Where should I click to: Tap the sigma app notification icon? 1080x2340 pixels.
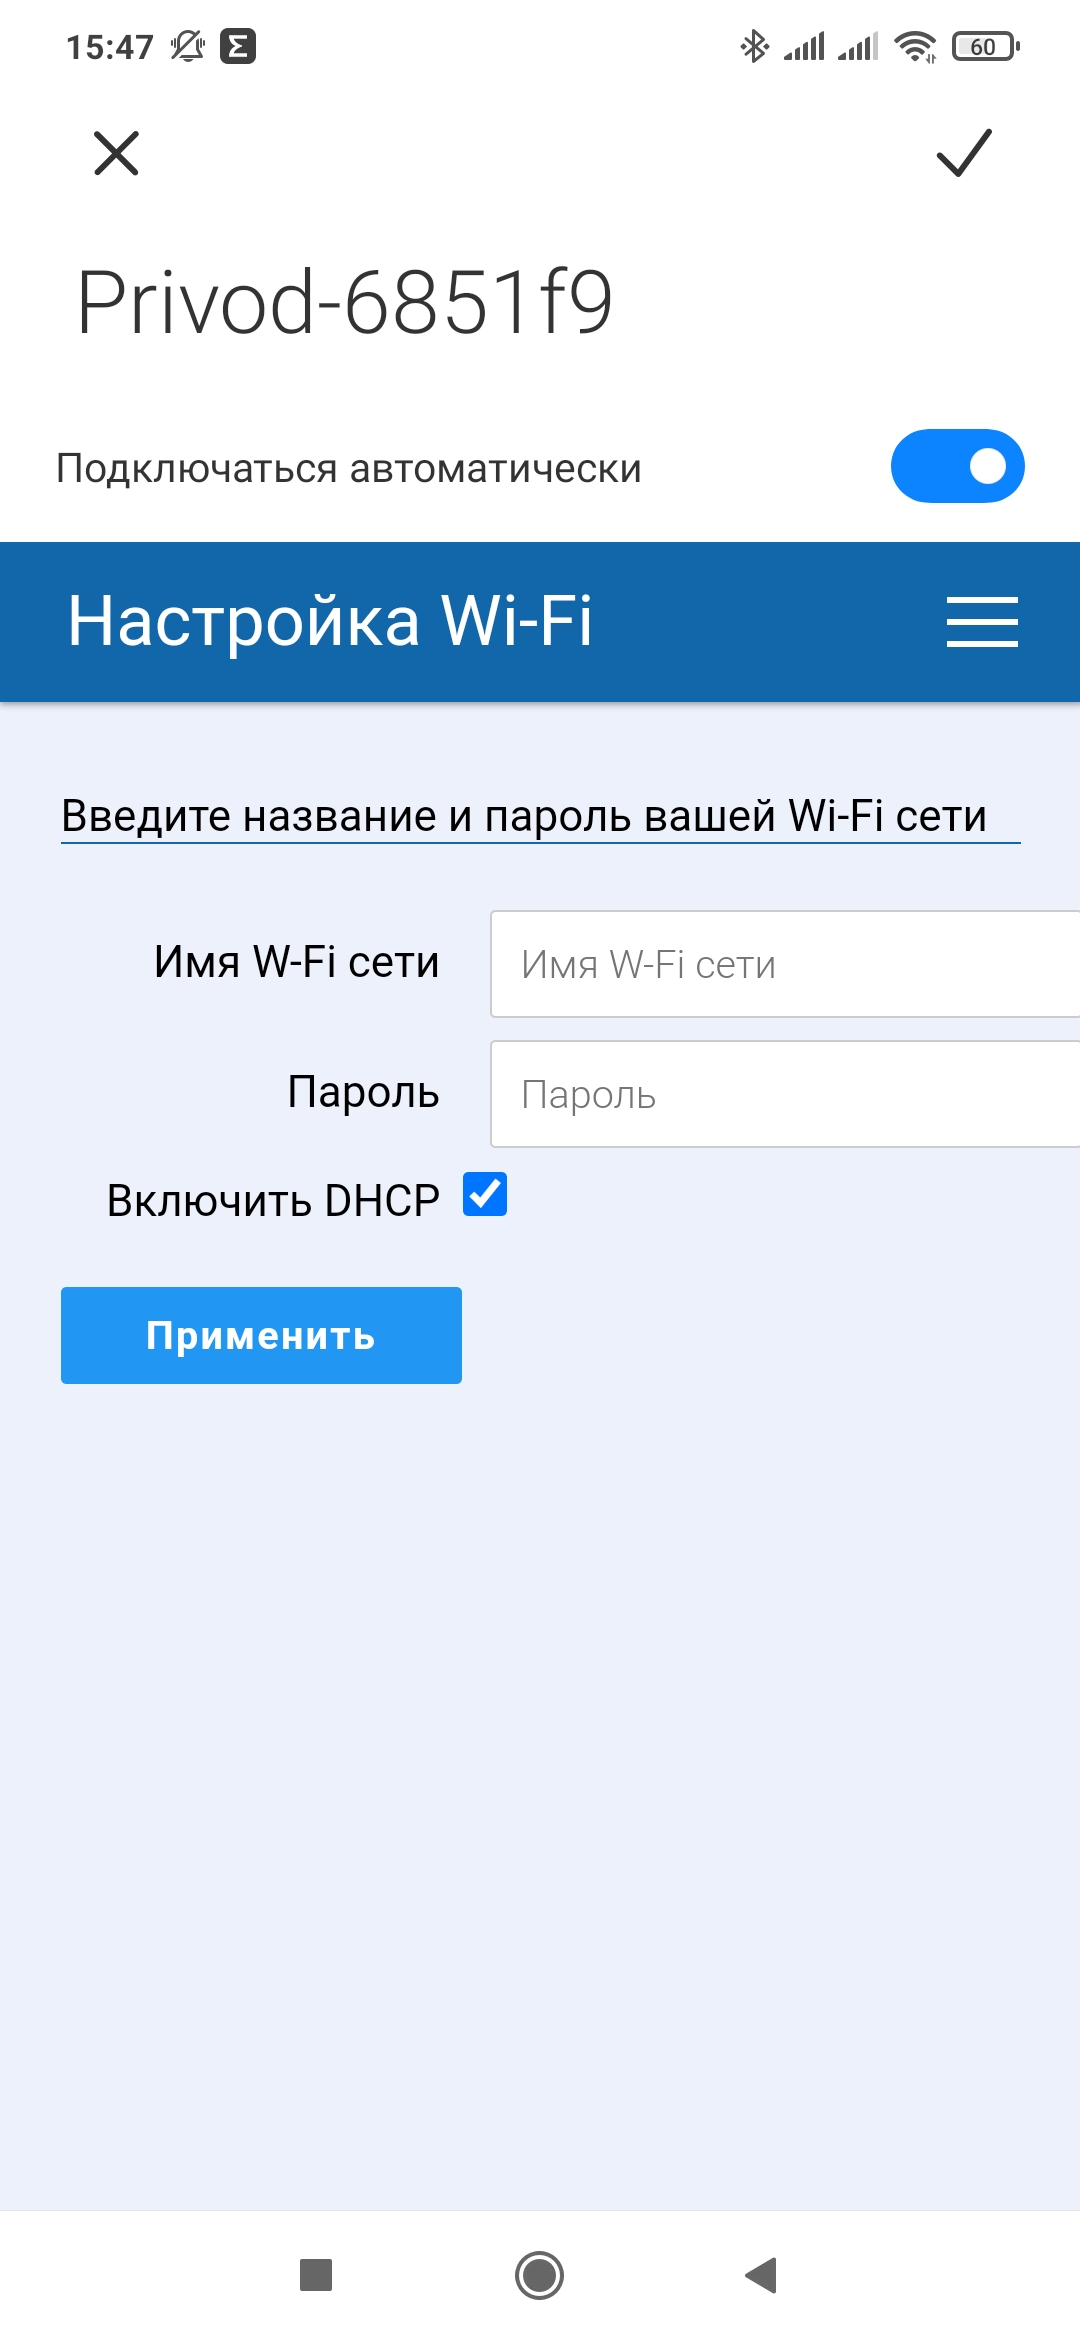click(238, 46)
